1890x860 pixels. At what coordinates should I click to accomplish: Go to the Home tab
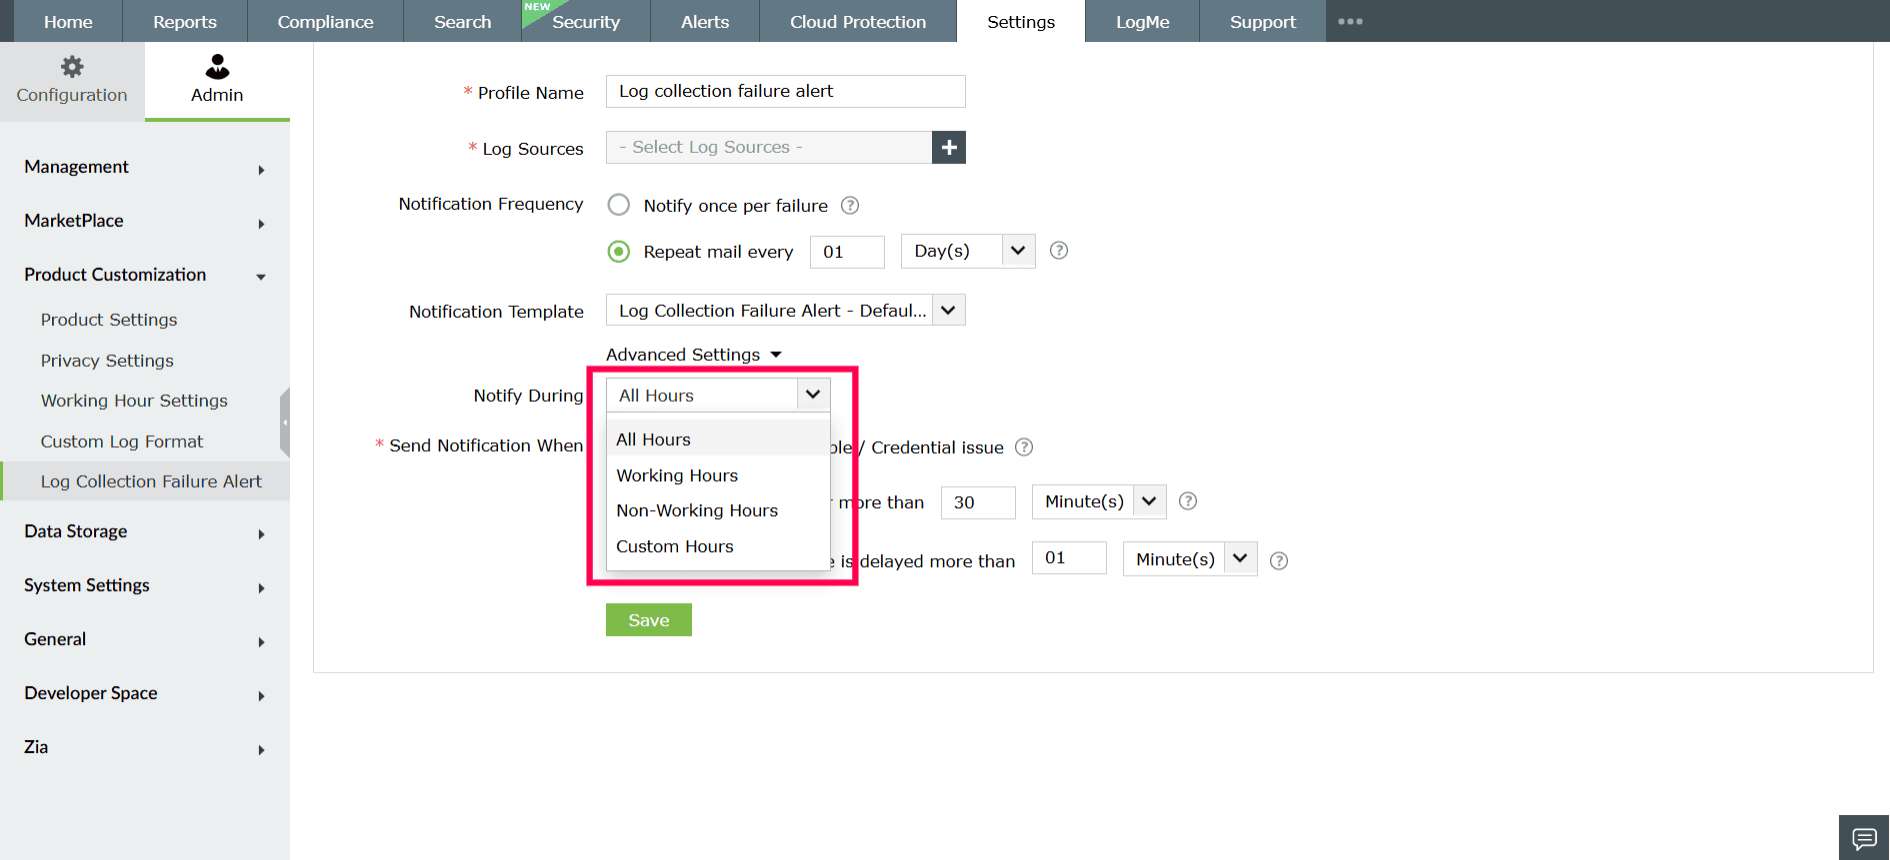68,21
